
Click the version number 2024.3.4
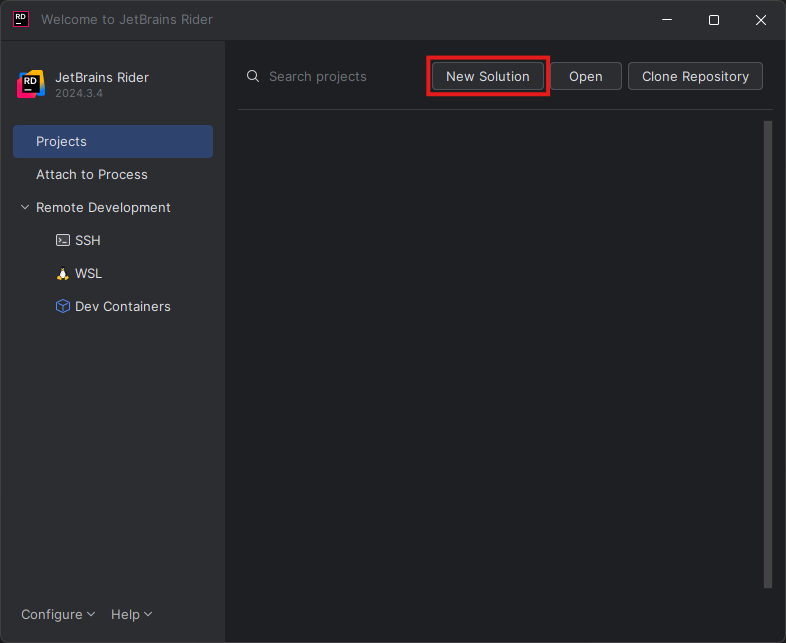point(79,93)
